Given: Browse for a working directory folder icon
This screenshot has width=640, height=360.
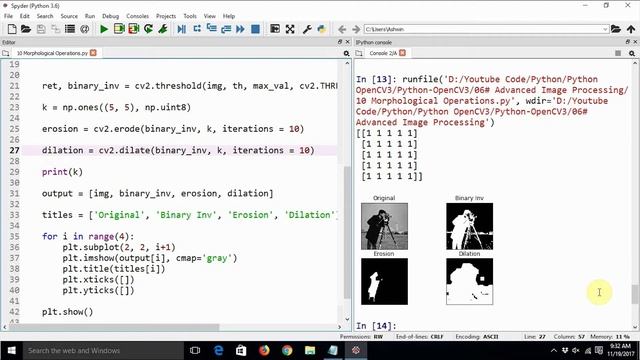Looking at the screenshot, I should (616, 29).
